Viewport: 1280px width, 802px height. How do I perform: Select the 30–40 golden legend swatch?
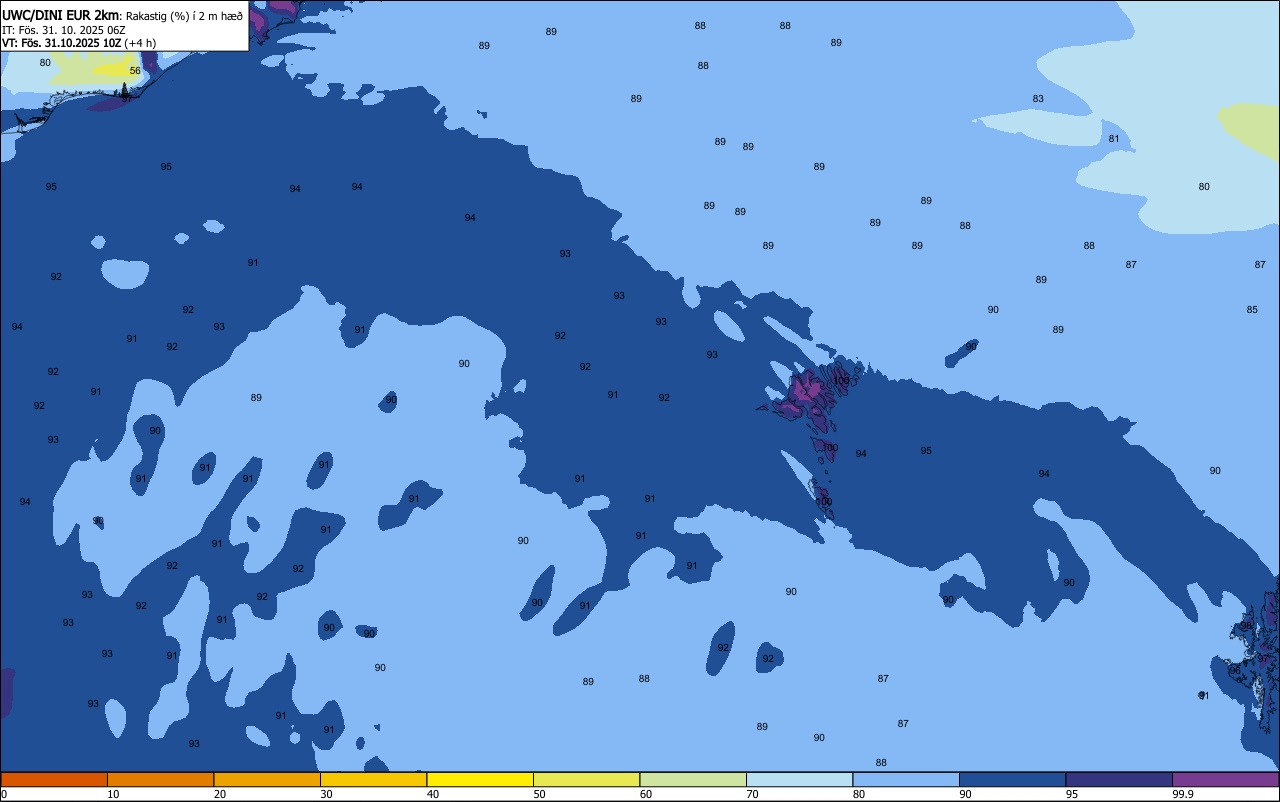(x=373, y=779)
